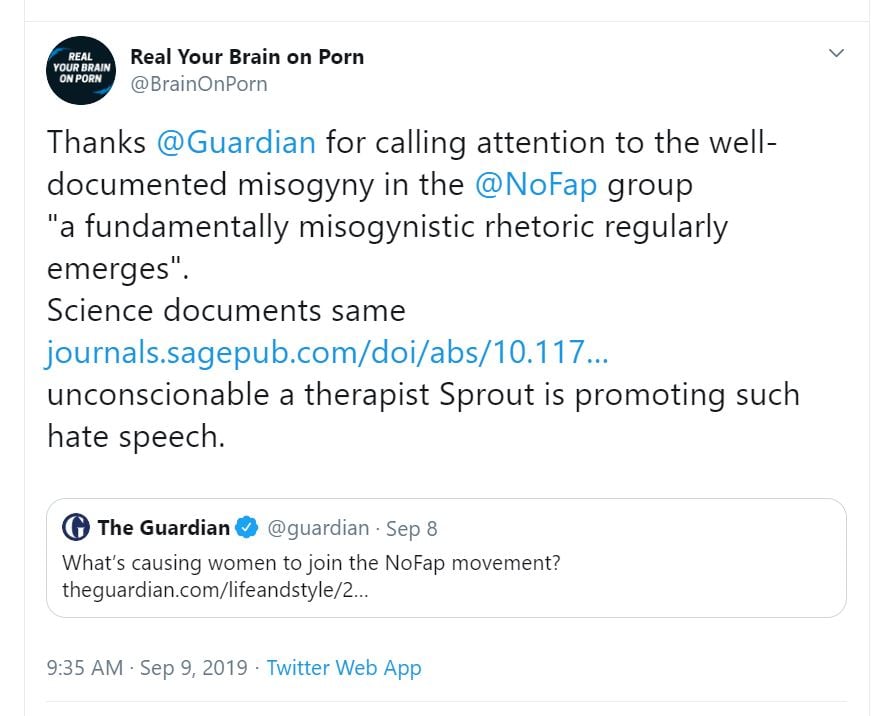Expand the tweet options chevron menu
The width and height of the screenshot is (895, 716).
tap(836, 53)
